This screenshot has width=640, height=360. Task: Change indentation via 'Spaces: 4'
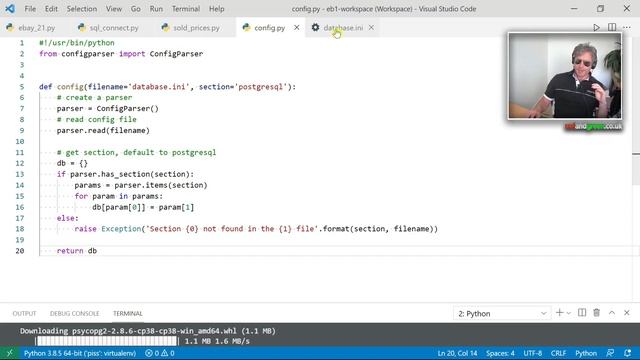[x=500, y=353]
